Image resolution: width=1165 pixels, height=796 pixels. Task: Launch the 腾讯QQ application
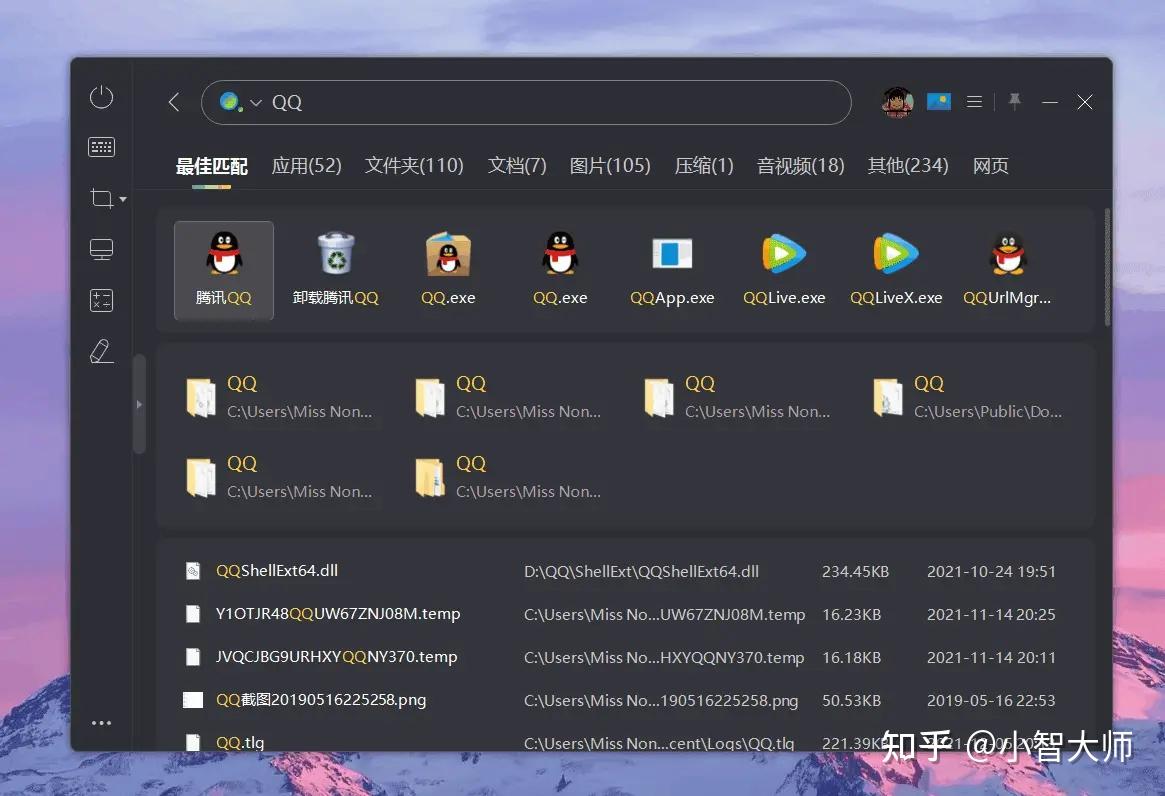point(224,271)
